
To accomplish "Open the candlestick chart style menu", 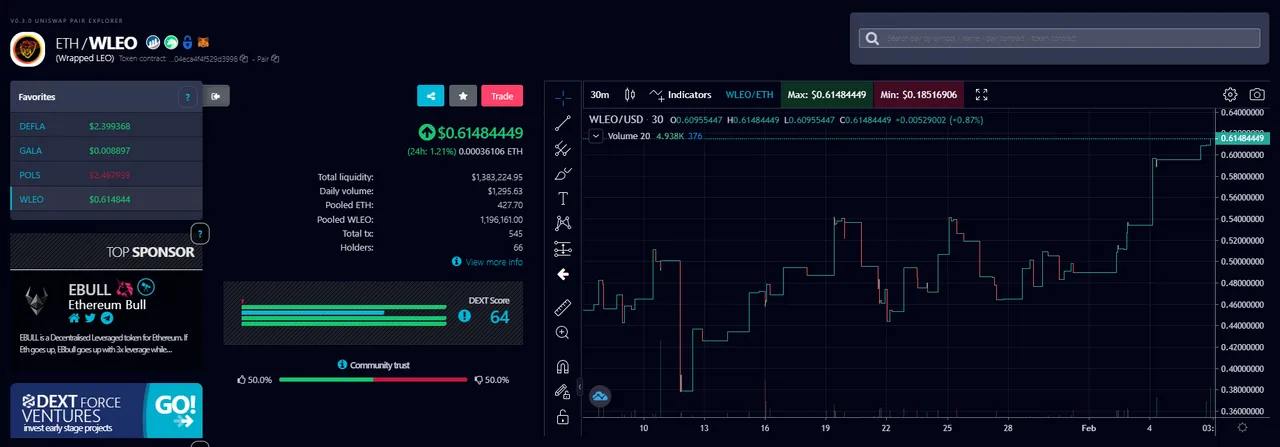I will [629, 95].
